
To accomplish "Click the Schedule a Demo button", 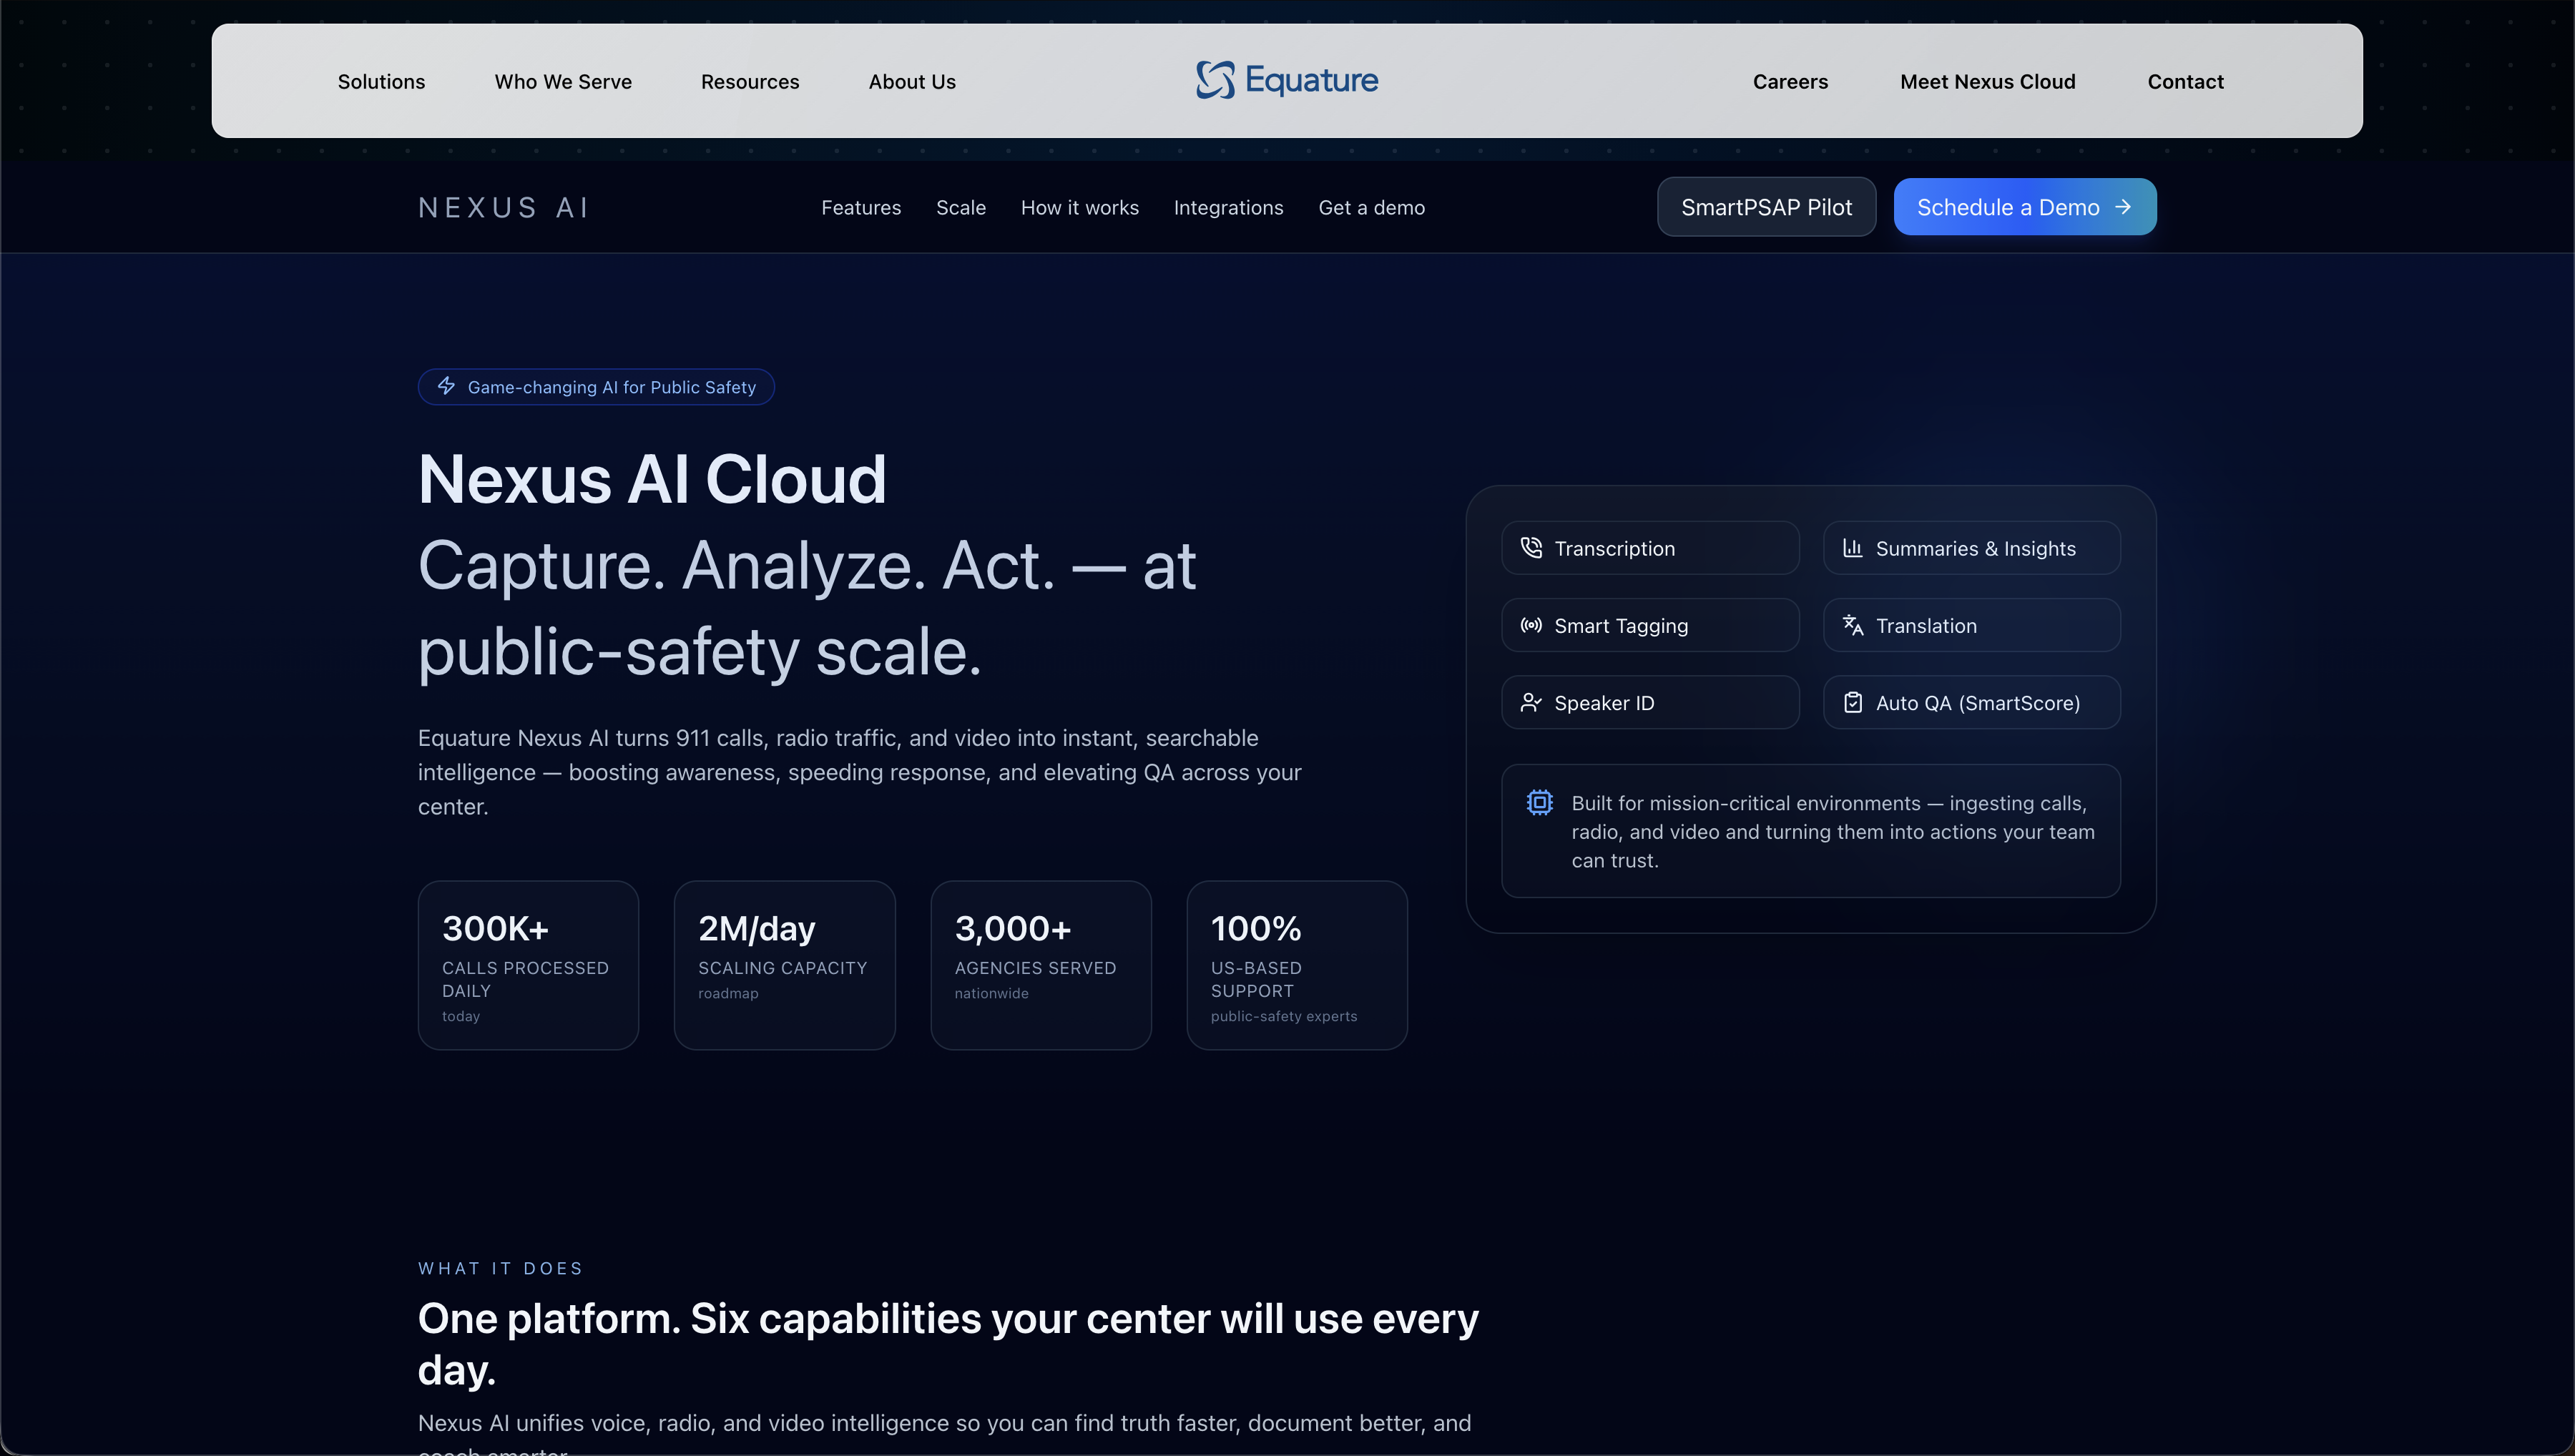I will coord(2023,207).
